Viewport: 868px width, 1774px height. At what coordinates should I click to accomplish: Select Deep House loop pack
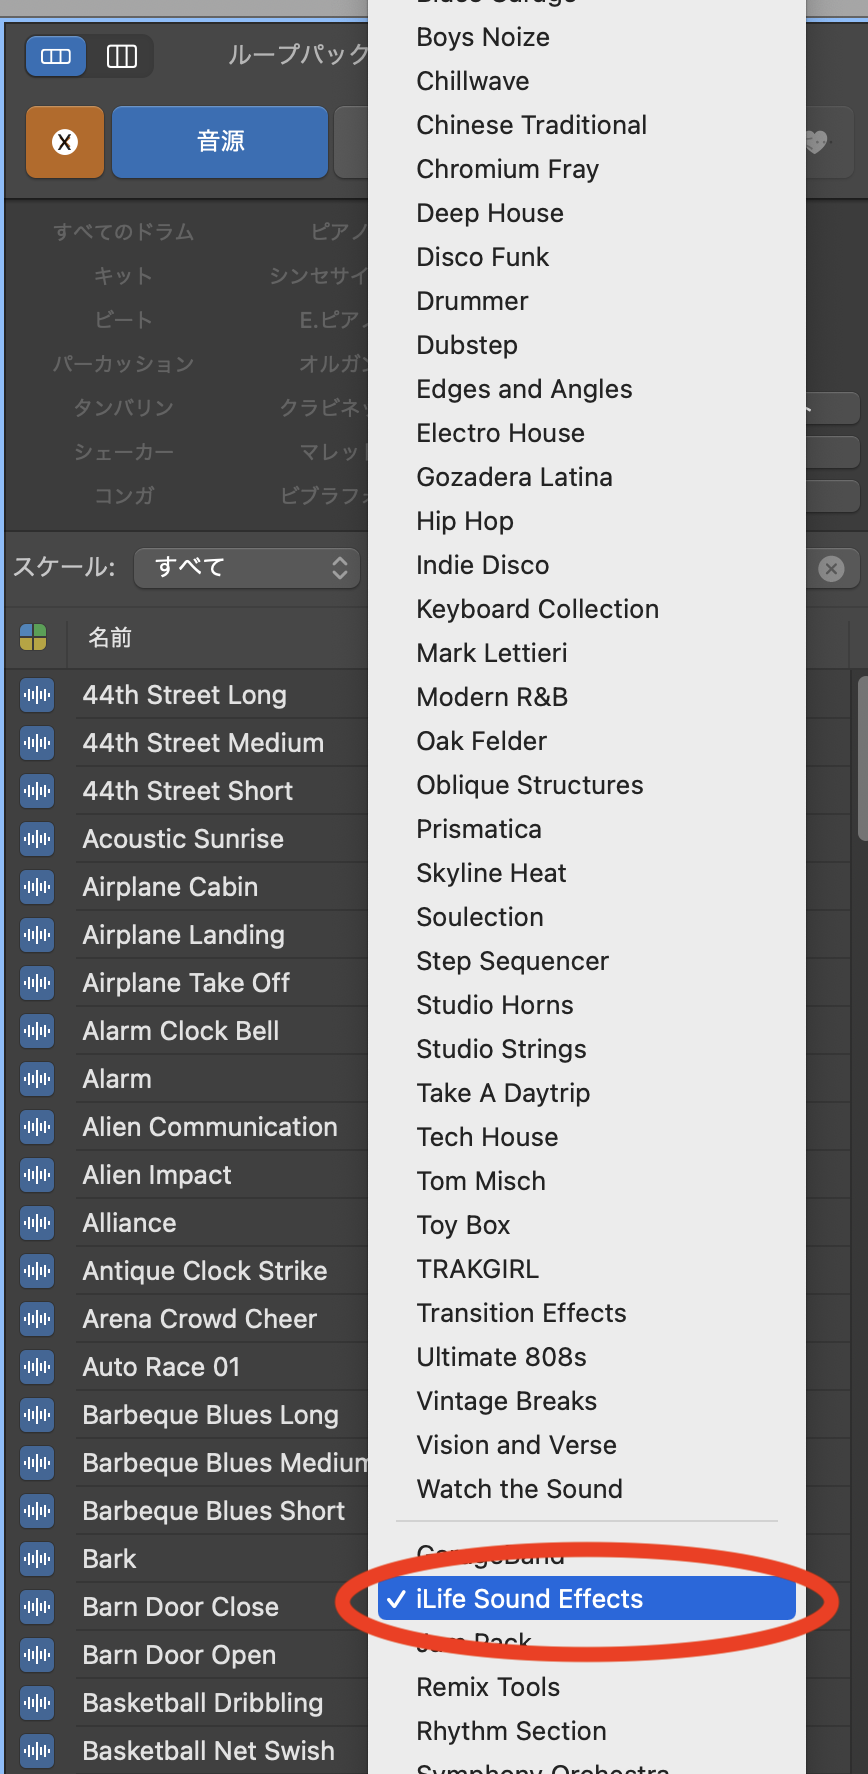point(490,213)
